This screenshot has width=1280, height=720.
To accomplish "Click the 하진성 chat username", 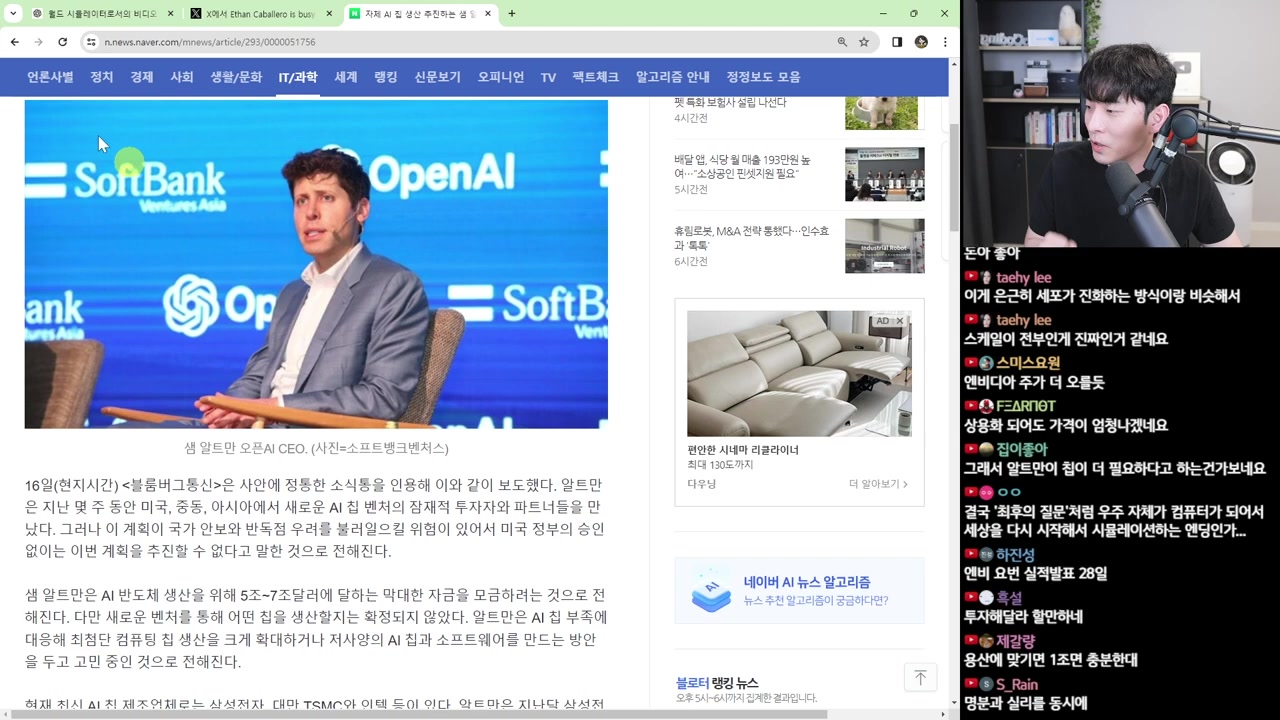I will pyautogui.click(x=1015, y=555).
